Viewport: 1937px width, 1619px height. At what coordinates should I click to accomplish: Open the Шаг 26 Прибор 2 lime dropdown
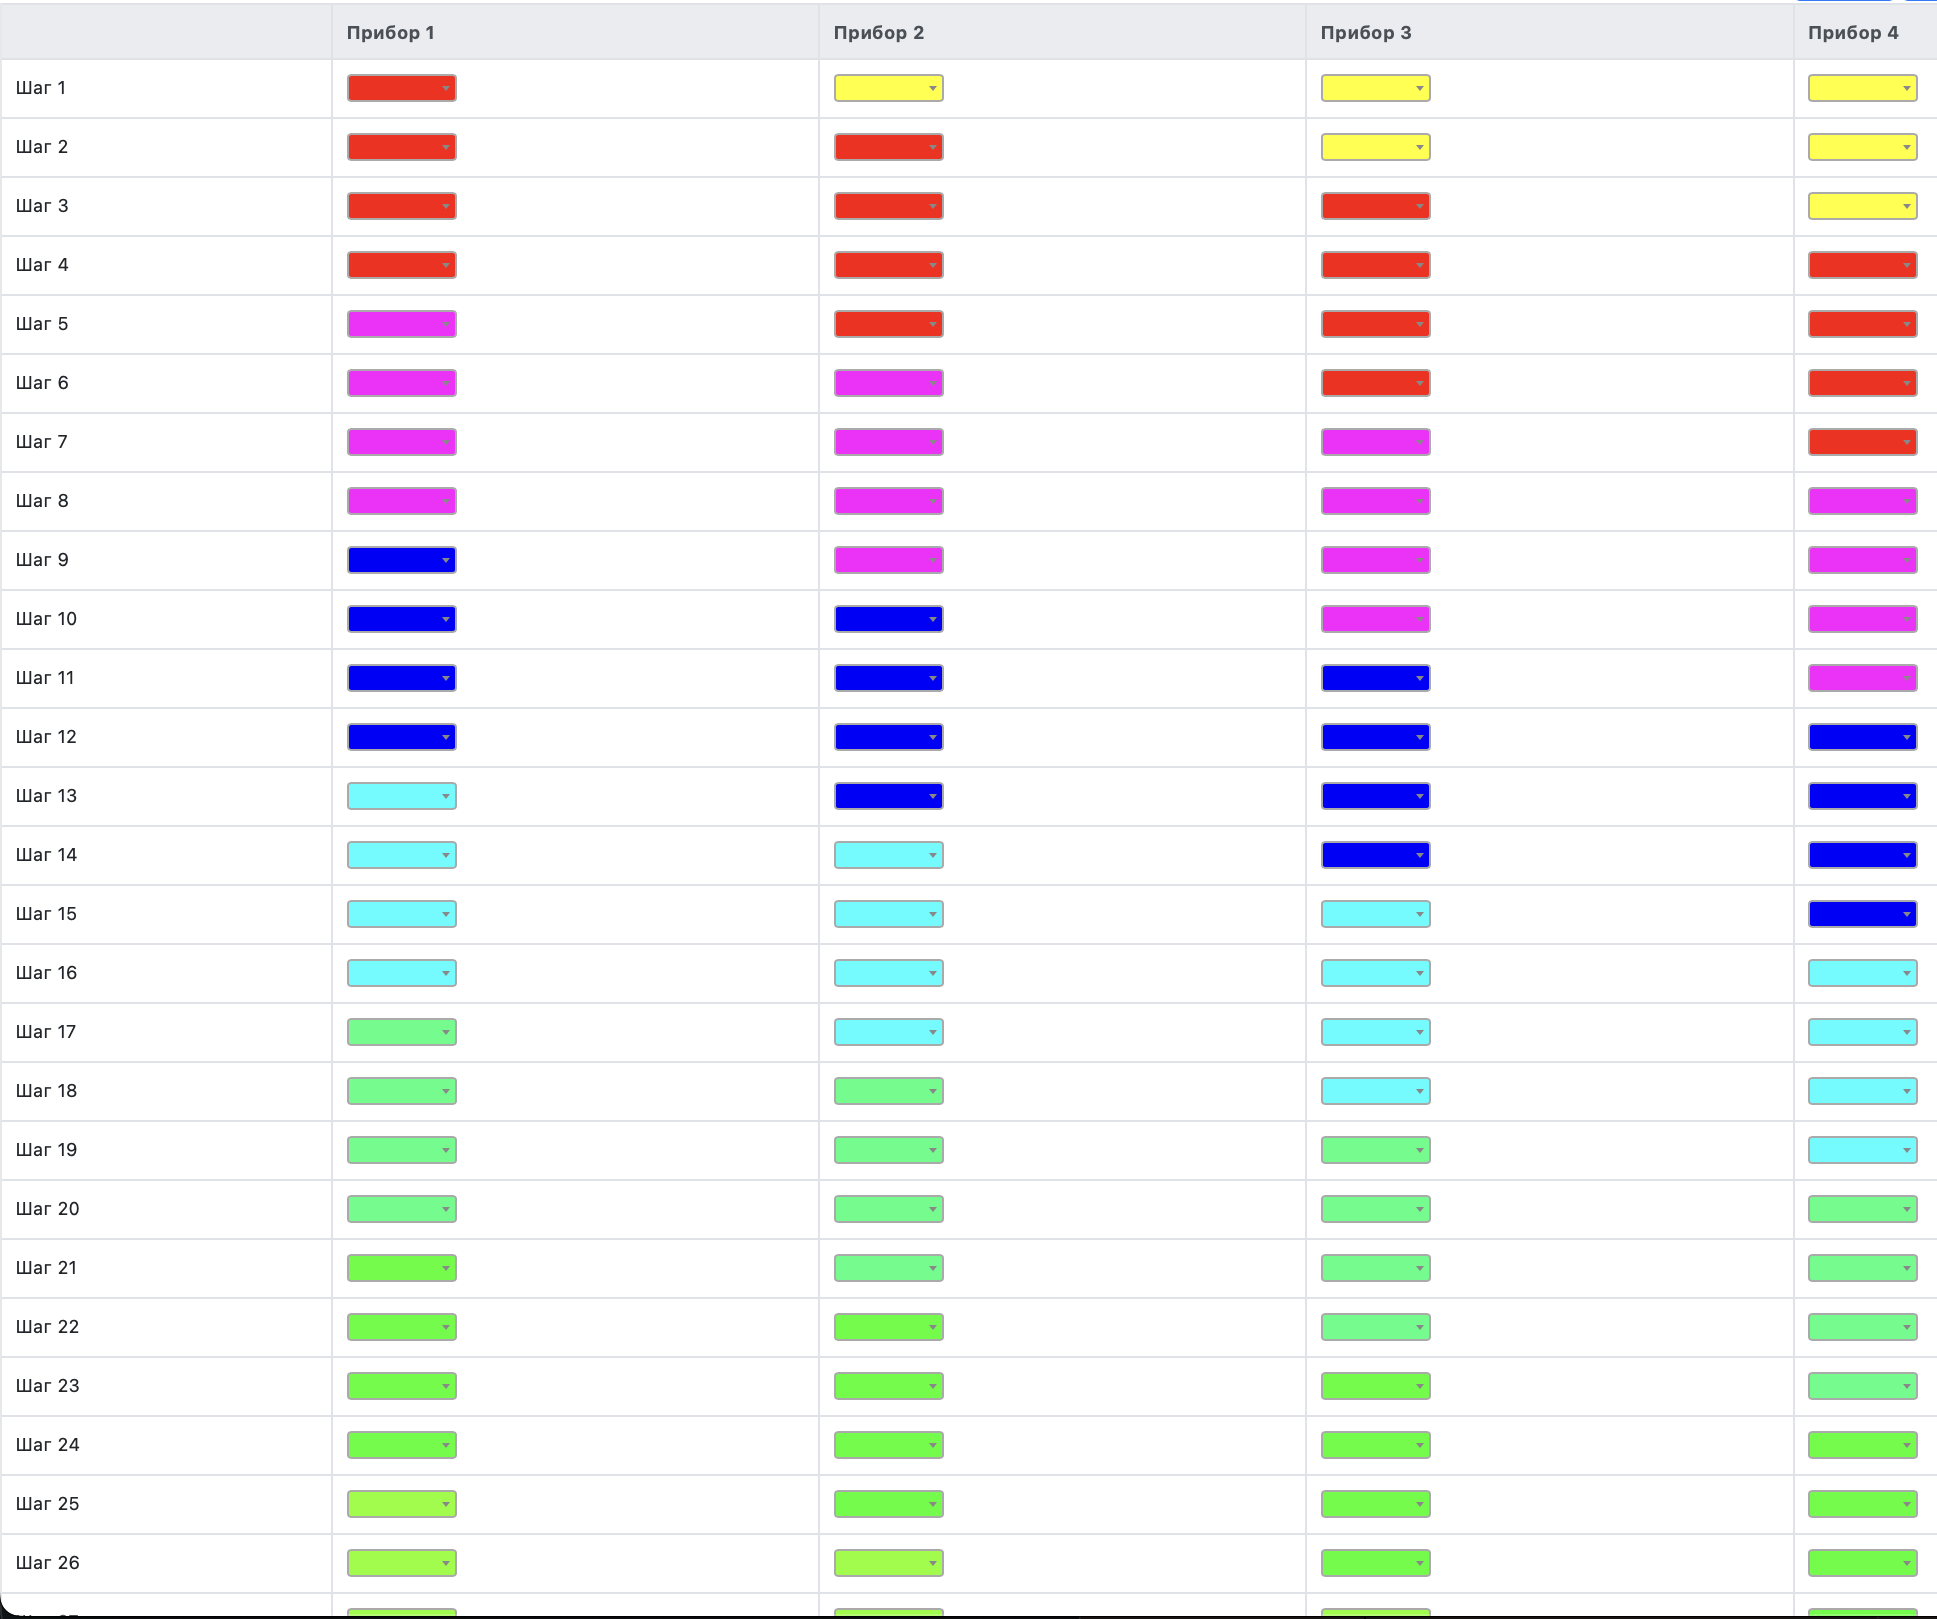tap(889, 1563)
